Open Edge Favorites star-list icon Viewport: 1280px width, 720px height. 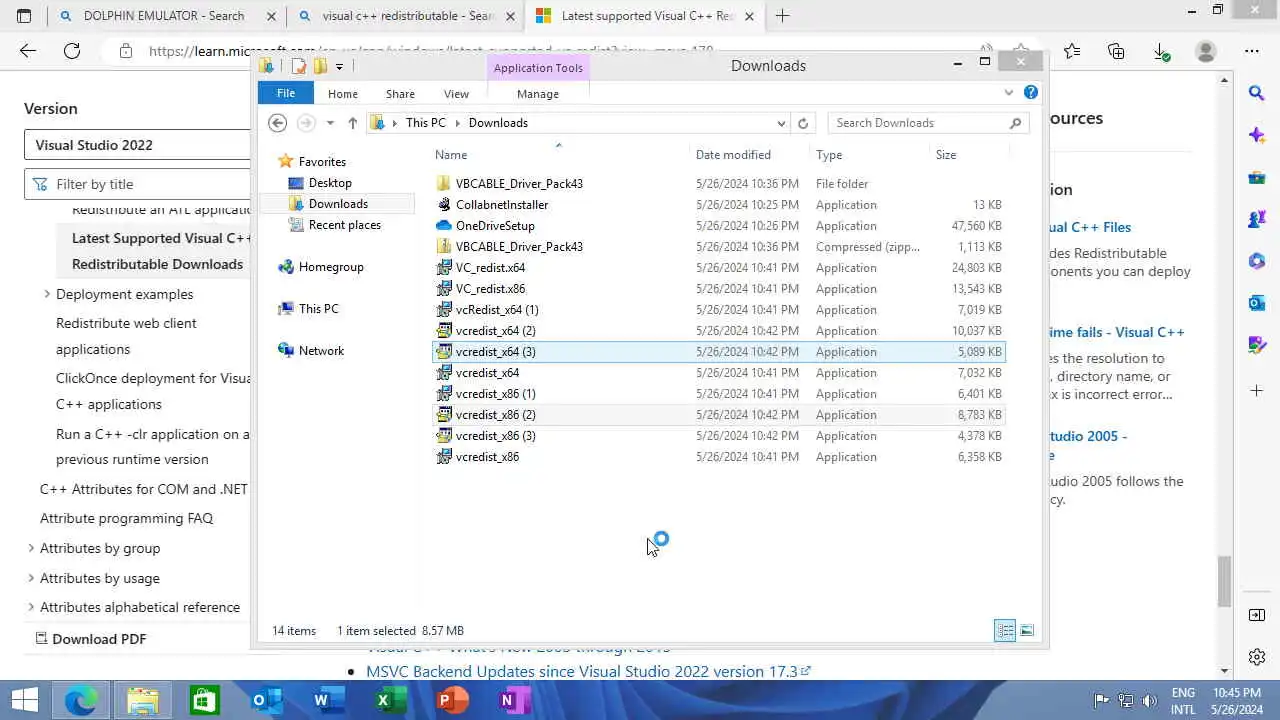coord(1072,51)
